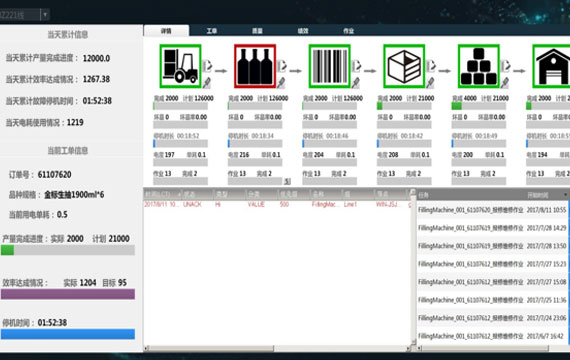Open the warehouse building station icon
This screenshot has width=570, height=360.
point(551,66)
